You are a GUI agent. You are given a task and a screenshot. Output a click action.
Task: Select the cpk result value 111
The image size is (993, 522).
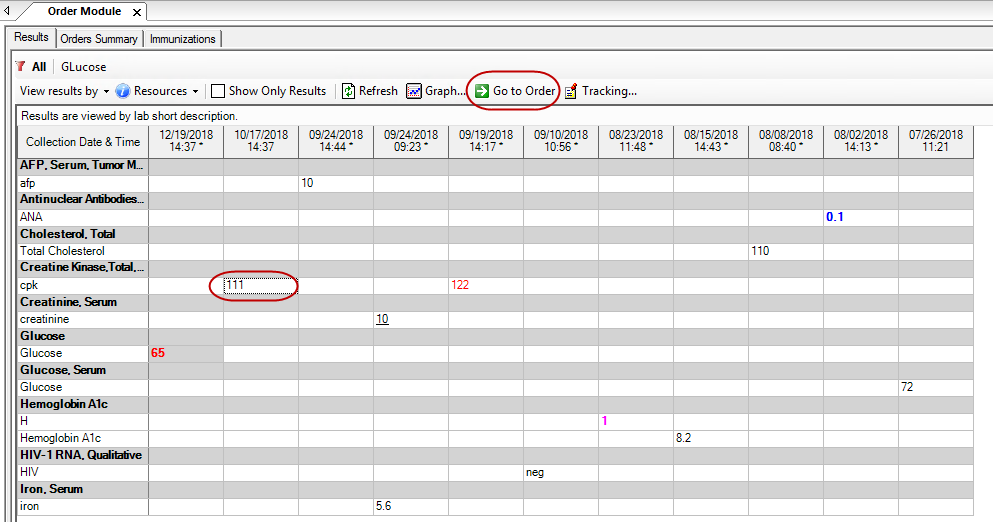(x=236, y=285)
